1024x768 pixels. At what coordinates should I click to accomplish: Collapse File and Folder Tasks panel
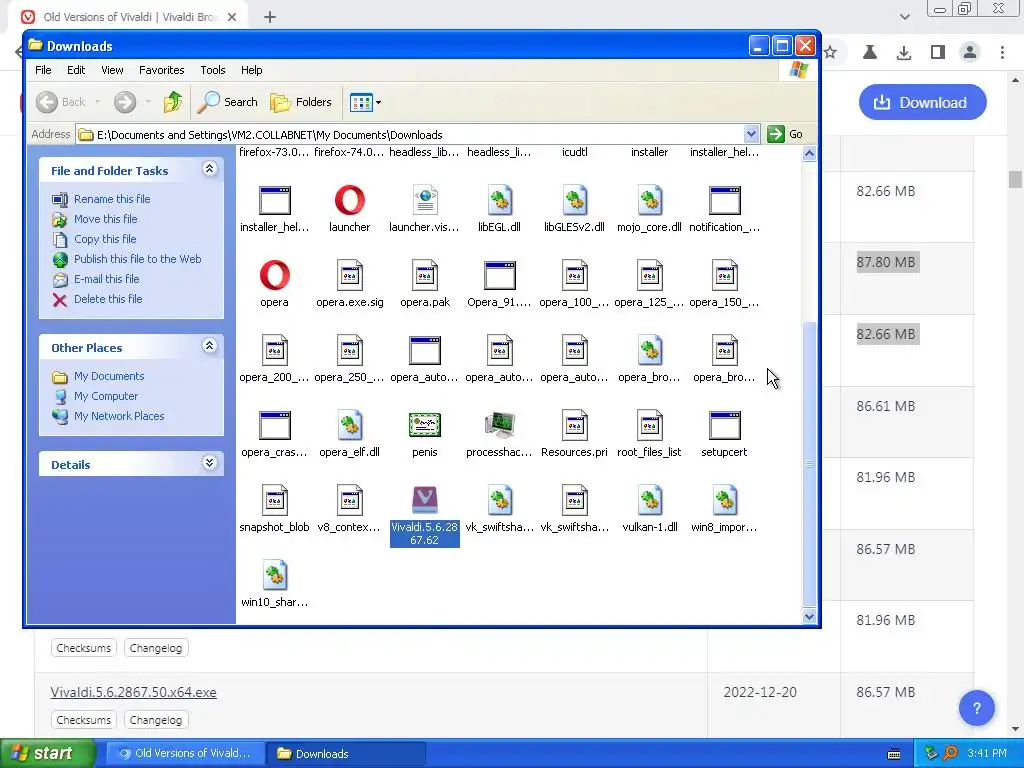click(x=209, y=169)
